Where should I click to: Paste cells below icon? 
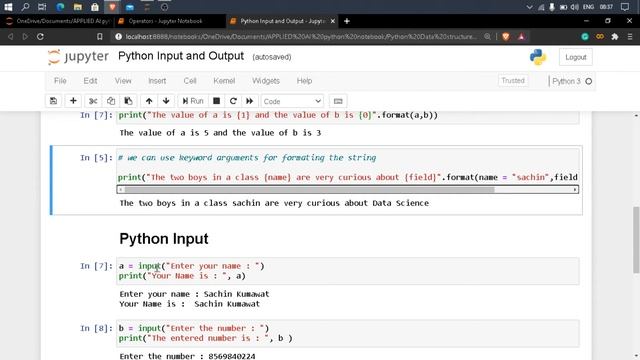(x=128, y=101)
